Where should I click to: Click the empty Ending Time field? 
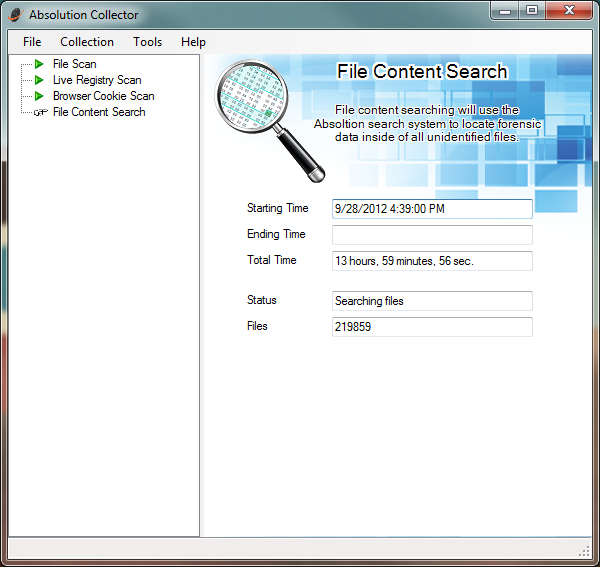pos(432,235)
